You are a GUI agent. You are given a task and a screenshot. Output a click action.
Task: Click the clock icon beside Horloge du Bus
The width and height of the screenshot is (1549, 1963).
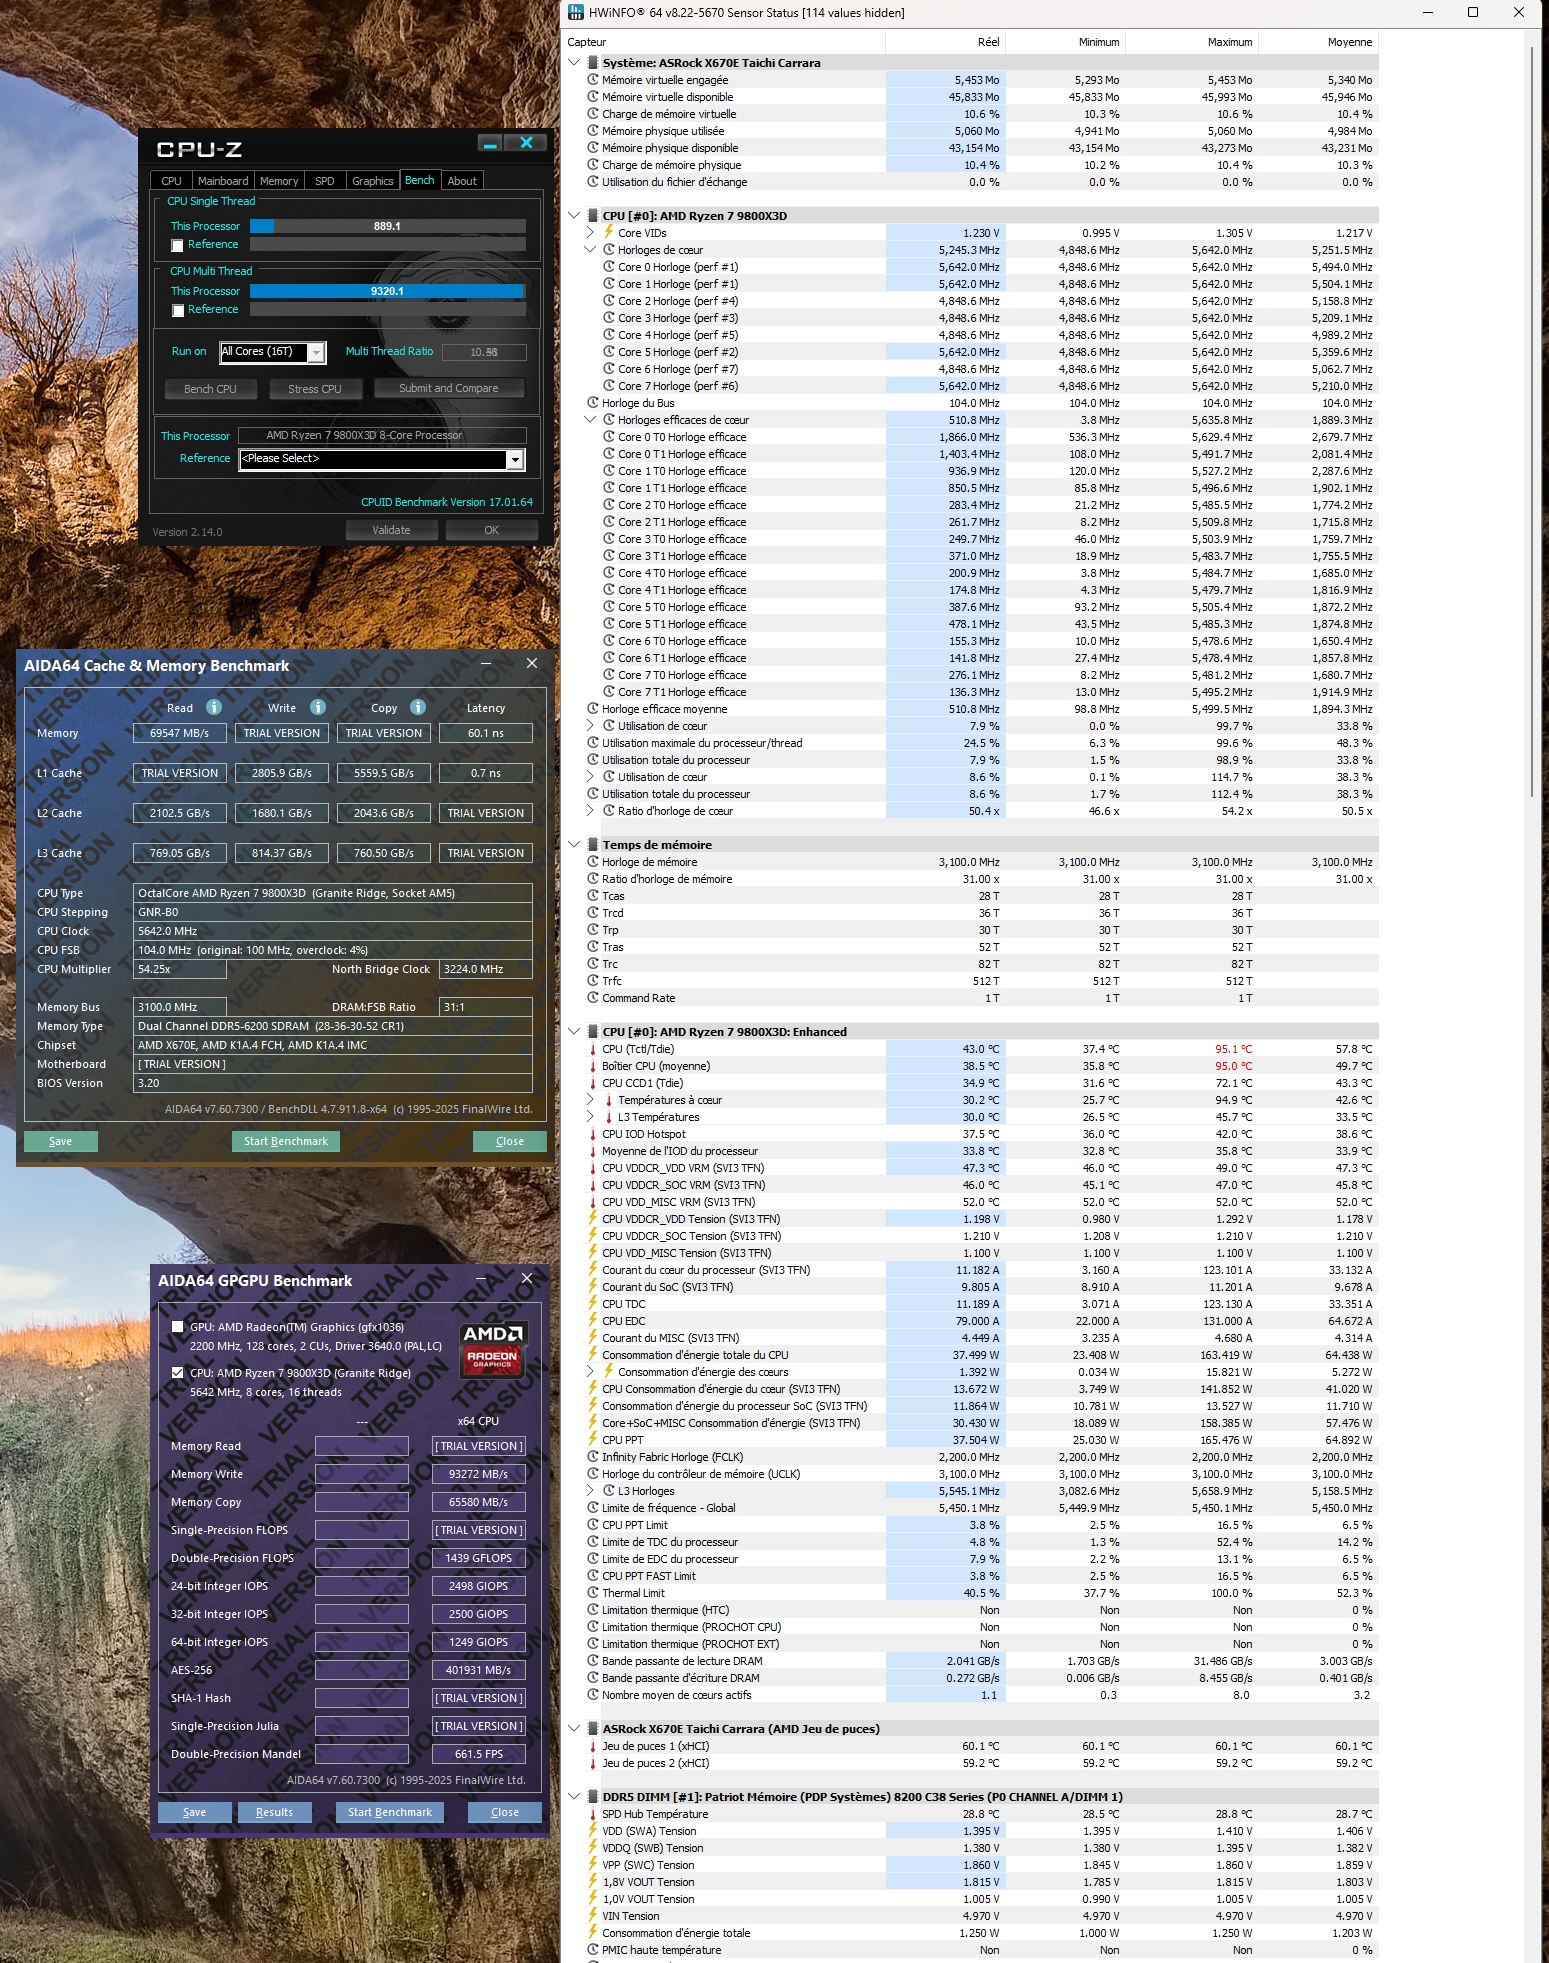tap(593, 403)
